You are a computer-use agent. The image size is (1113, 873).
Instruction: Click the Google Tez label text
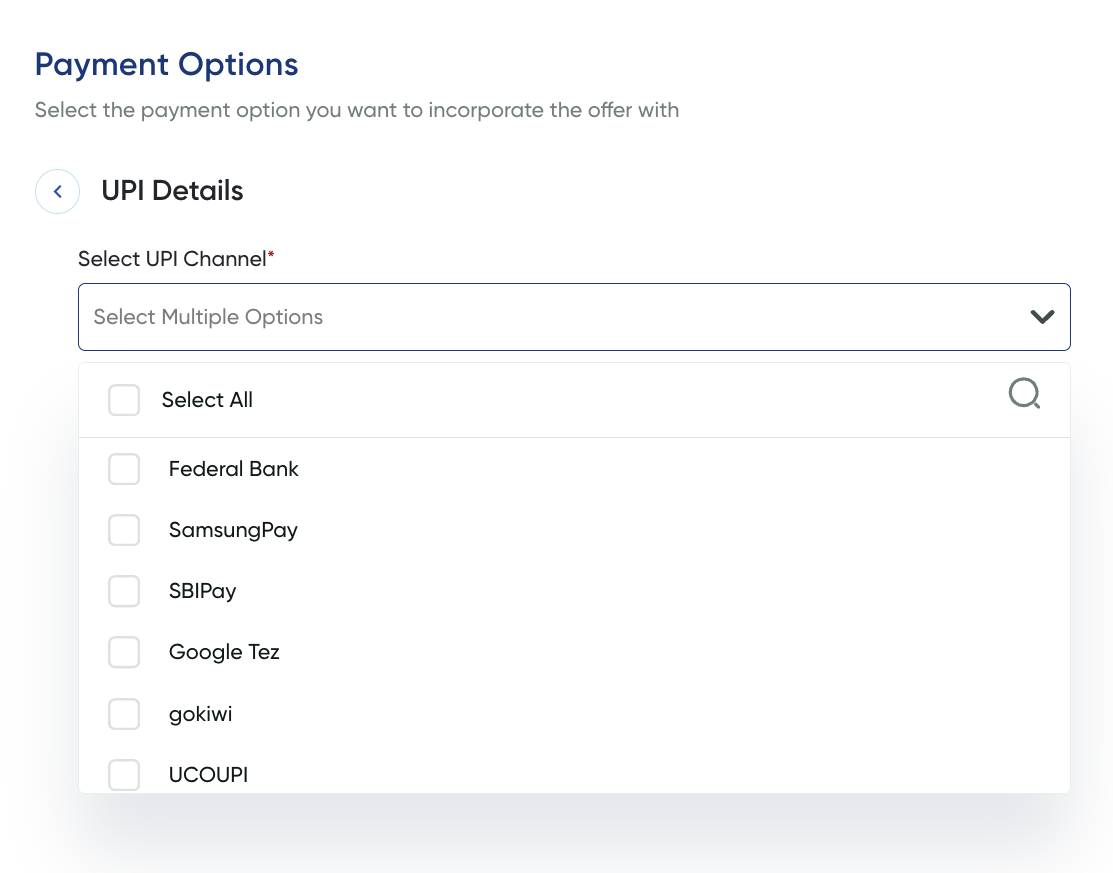click(x=224, y=653)
